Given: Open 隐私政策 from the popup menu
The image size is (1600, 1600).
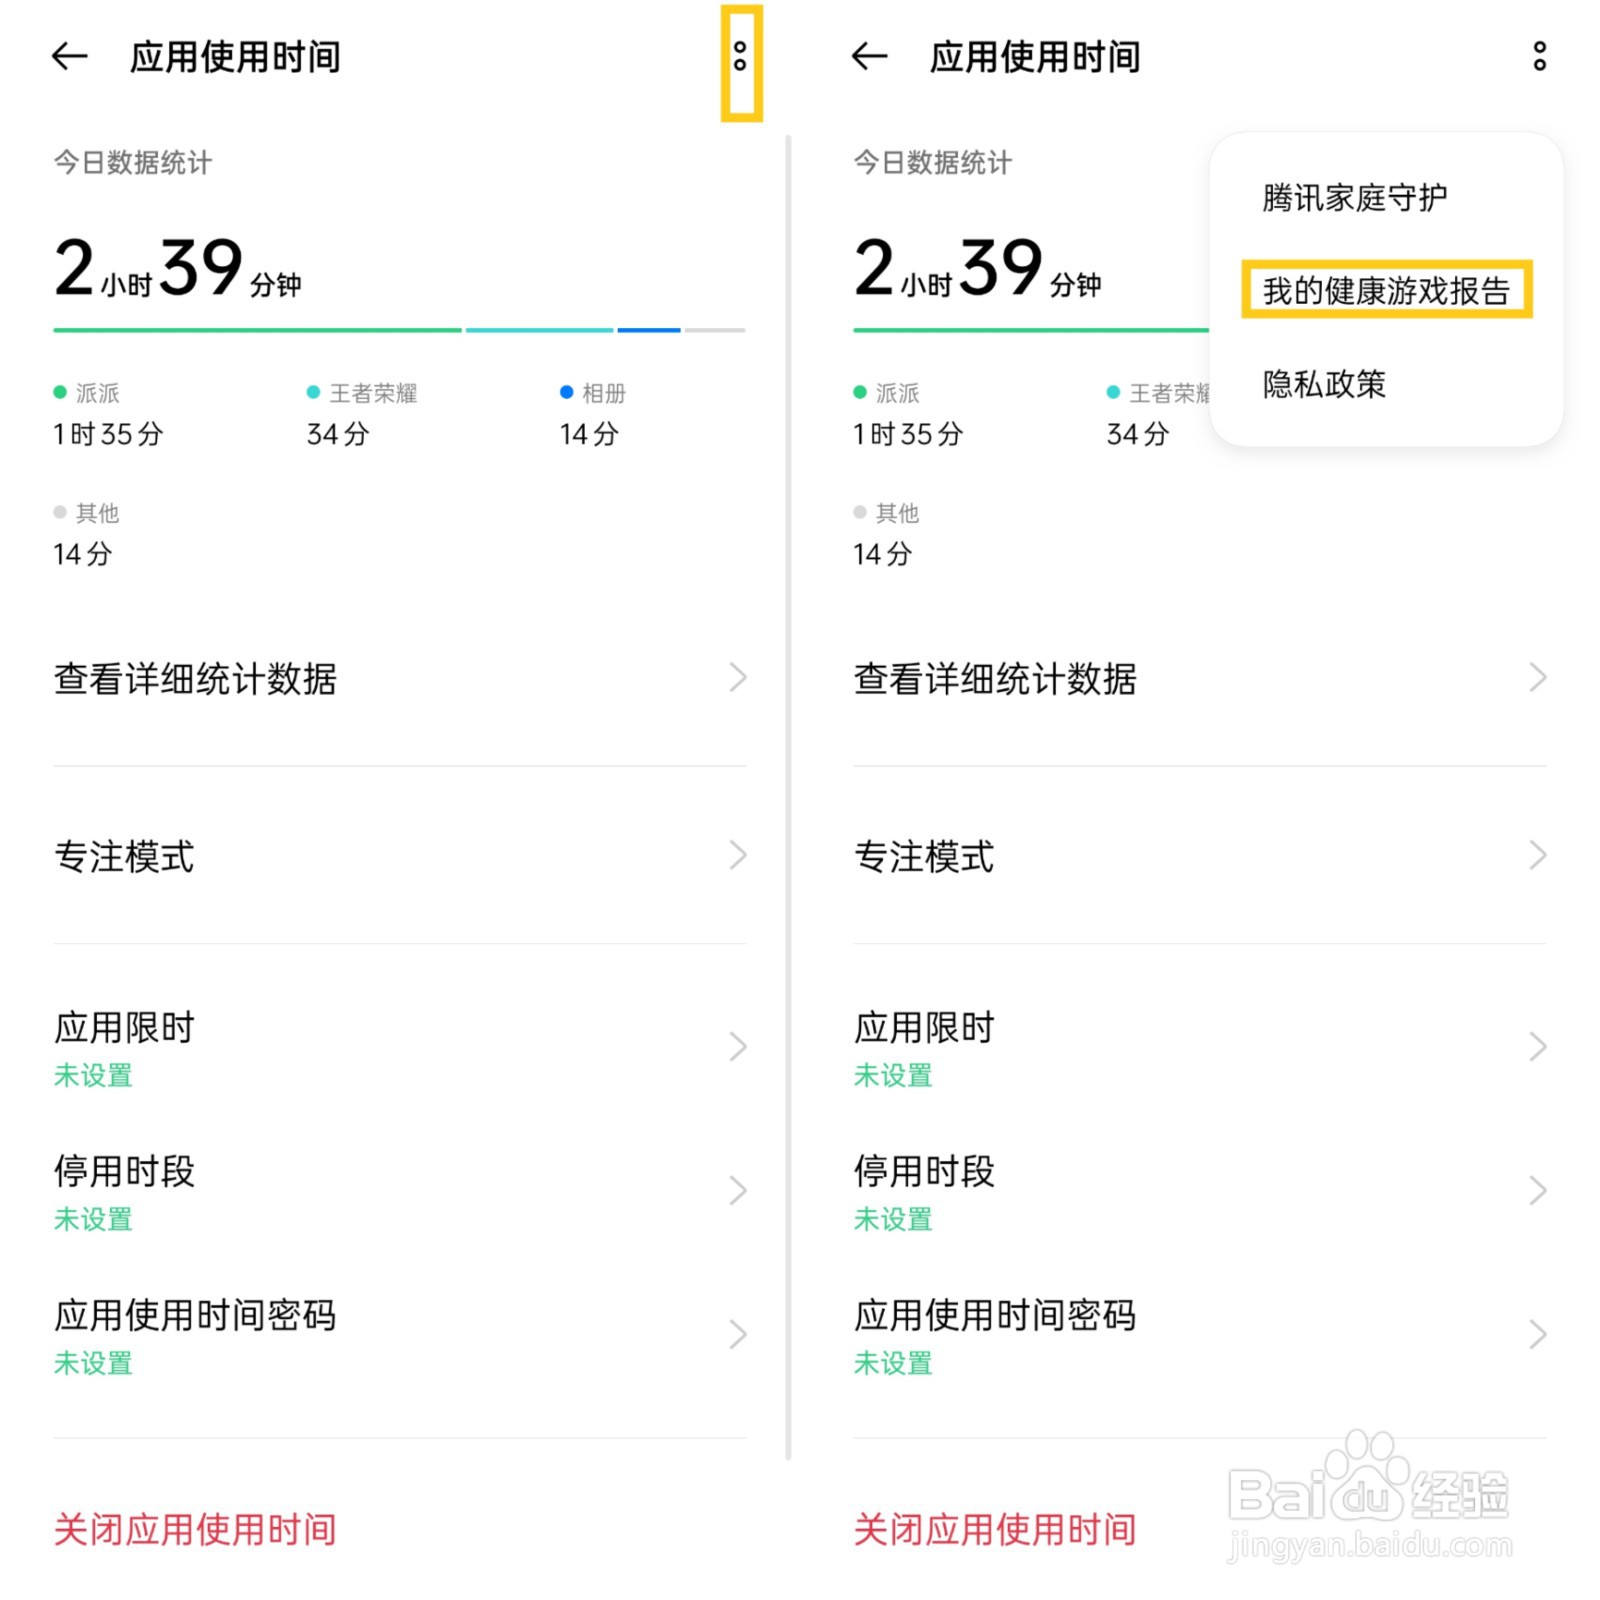Looking at the screenshot, I should pos(1324,384).
